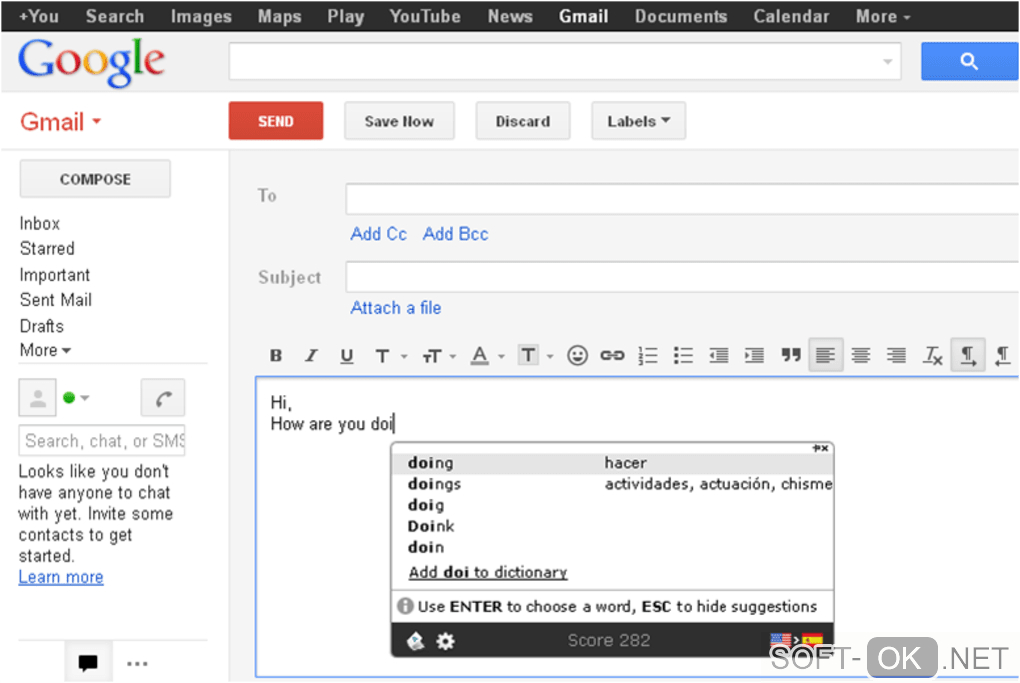Apply bold formatting in compose toolbar
This screenshot has width=1020, height=683.
click(x=276, y=356)
